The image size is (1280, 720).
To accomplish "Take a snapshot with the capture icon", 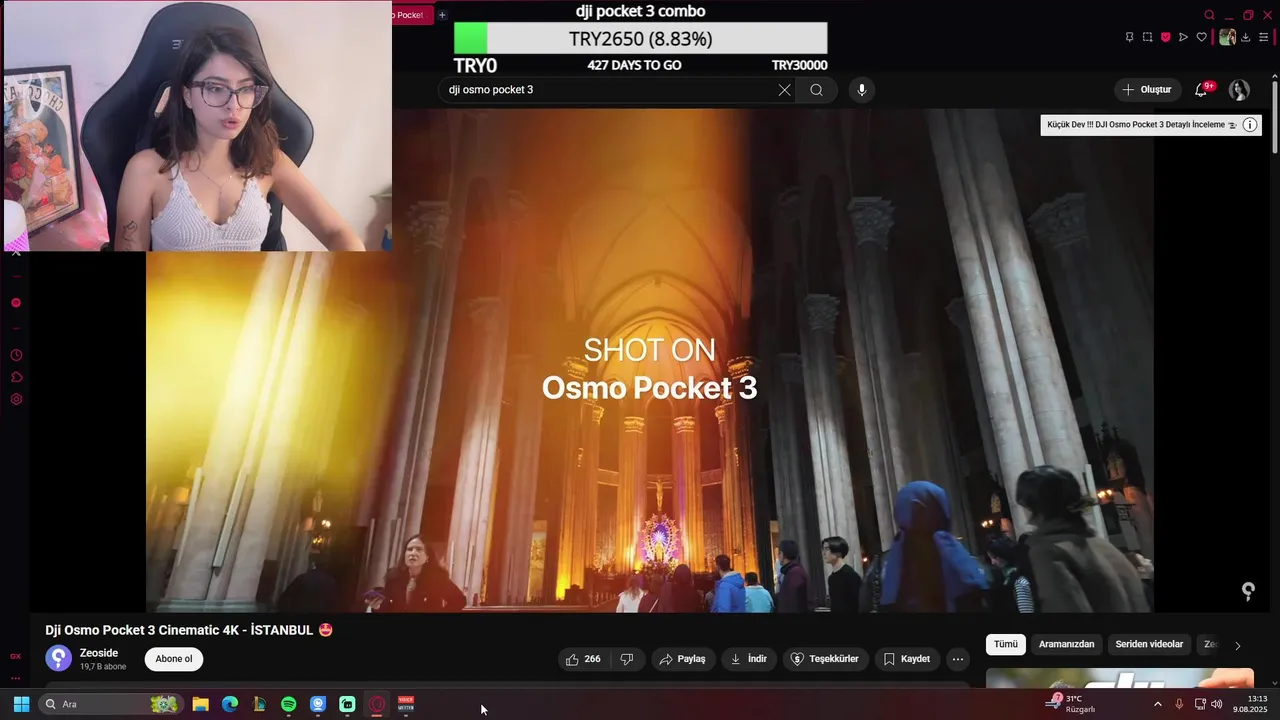I will tap(1147, 37).
